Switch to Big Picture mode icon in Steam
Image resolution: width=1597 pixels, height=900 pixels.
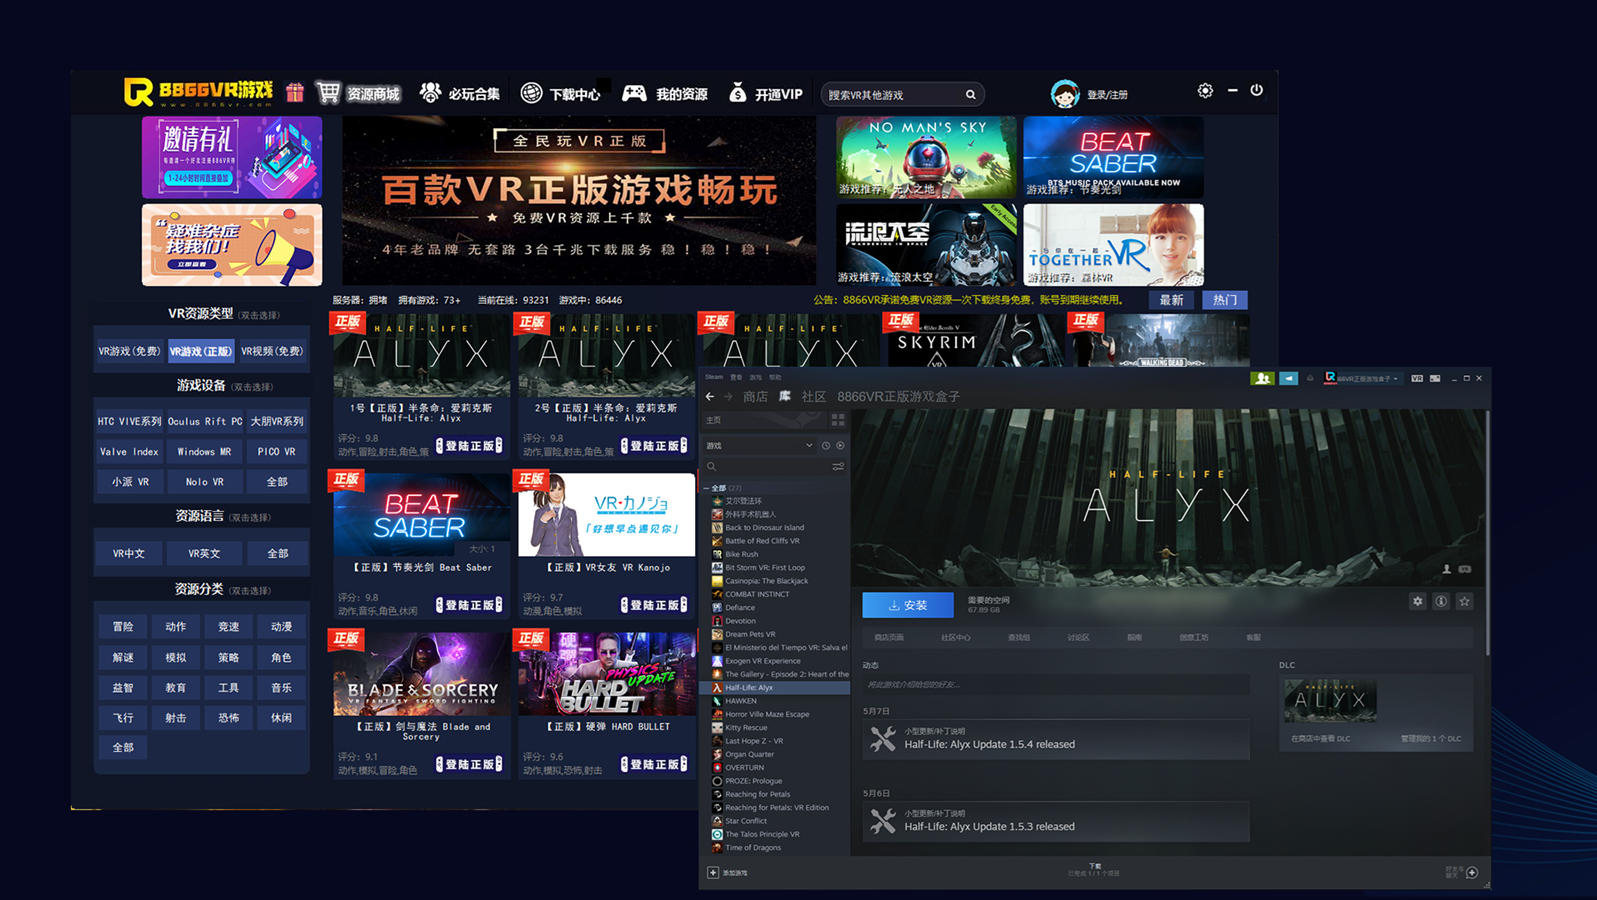(x=1435, y=378)
